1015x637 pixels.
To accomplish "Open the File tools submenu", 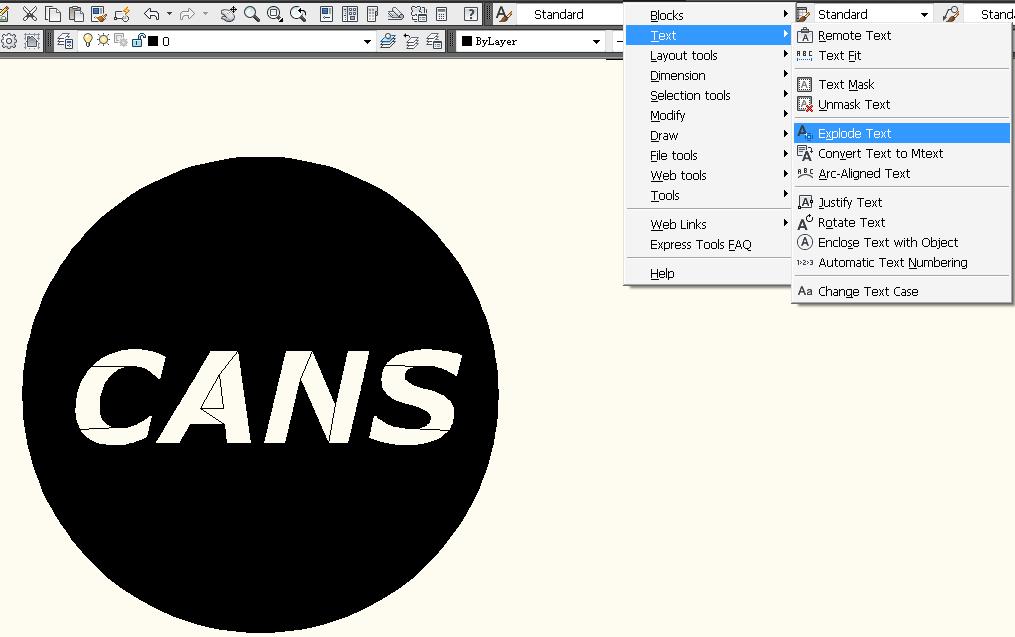I will pos(708,156).
